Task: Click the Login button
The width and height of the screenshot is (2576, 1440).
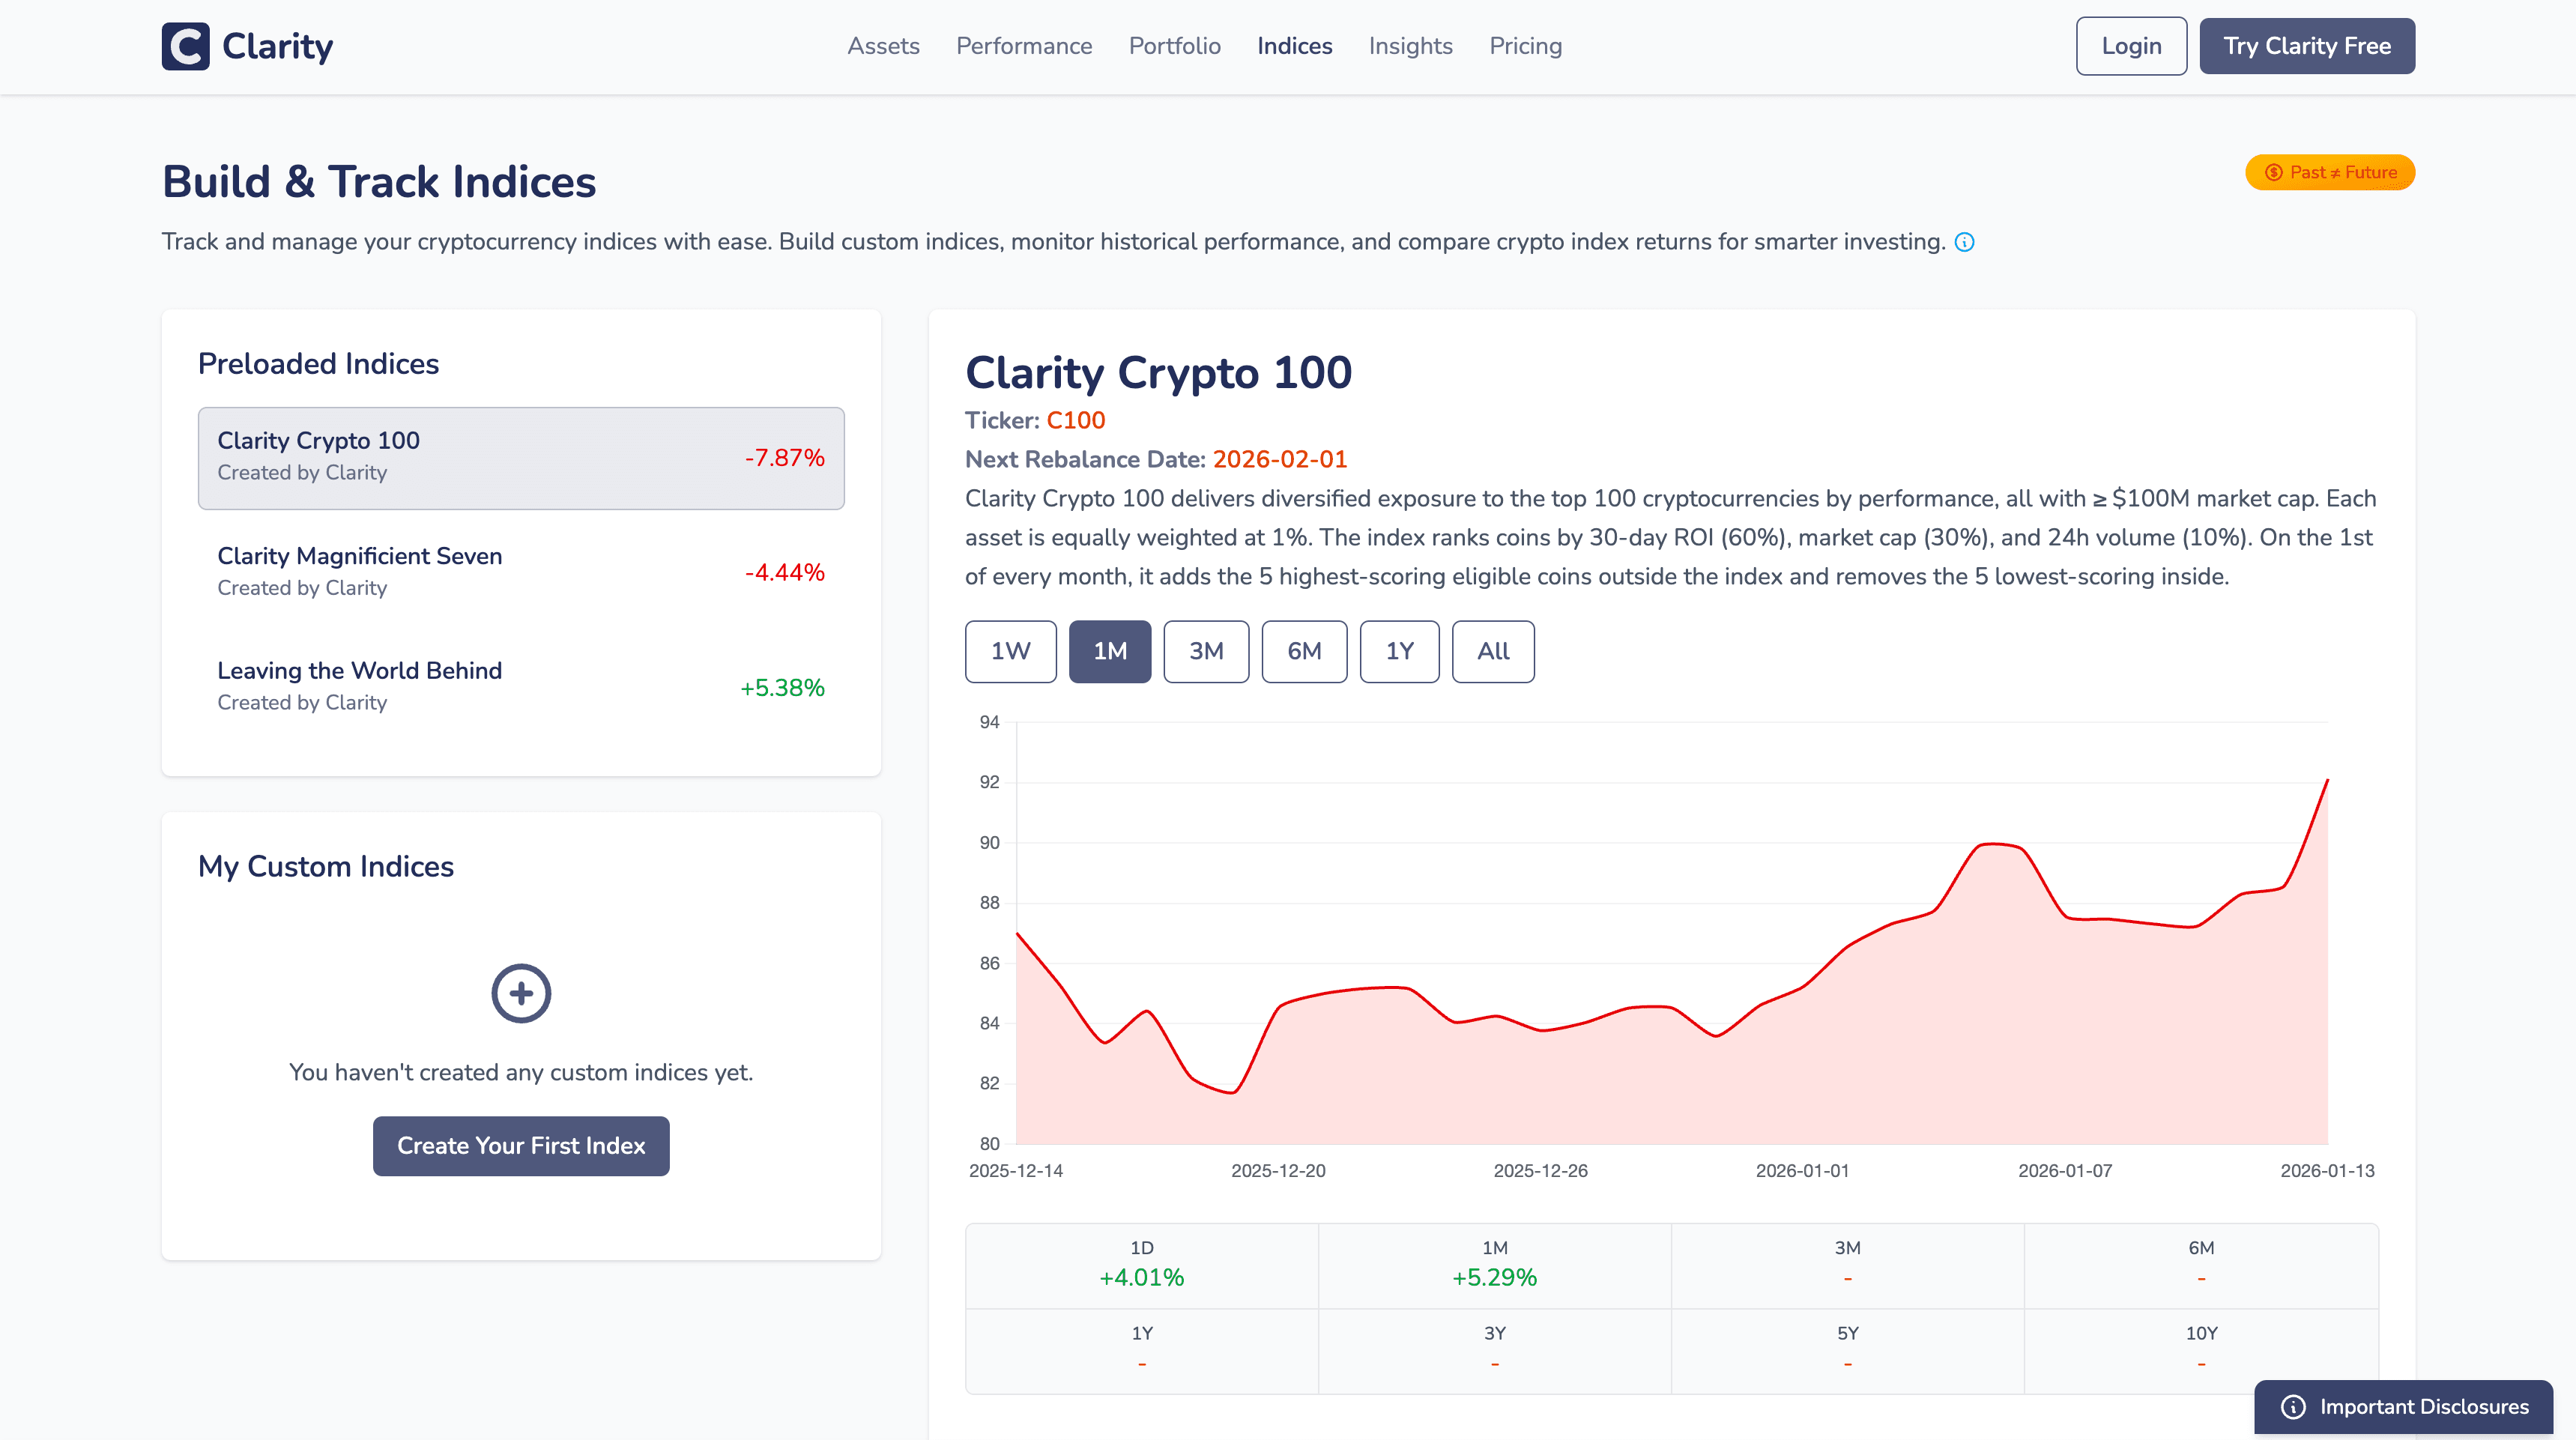Action: (x=2130, y=46)
